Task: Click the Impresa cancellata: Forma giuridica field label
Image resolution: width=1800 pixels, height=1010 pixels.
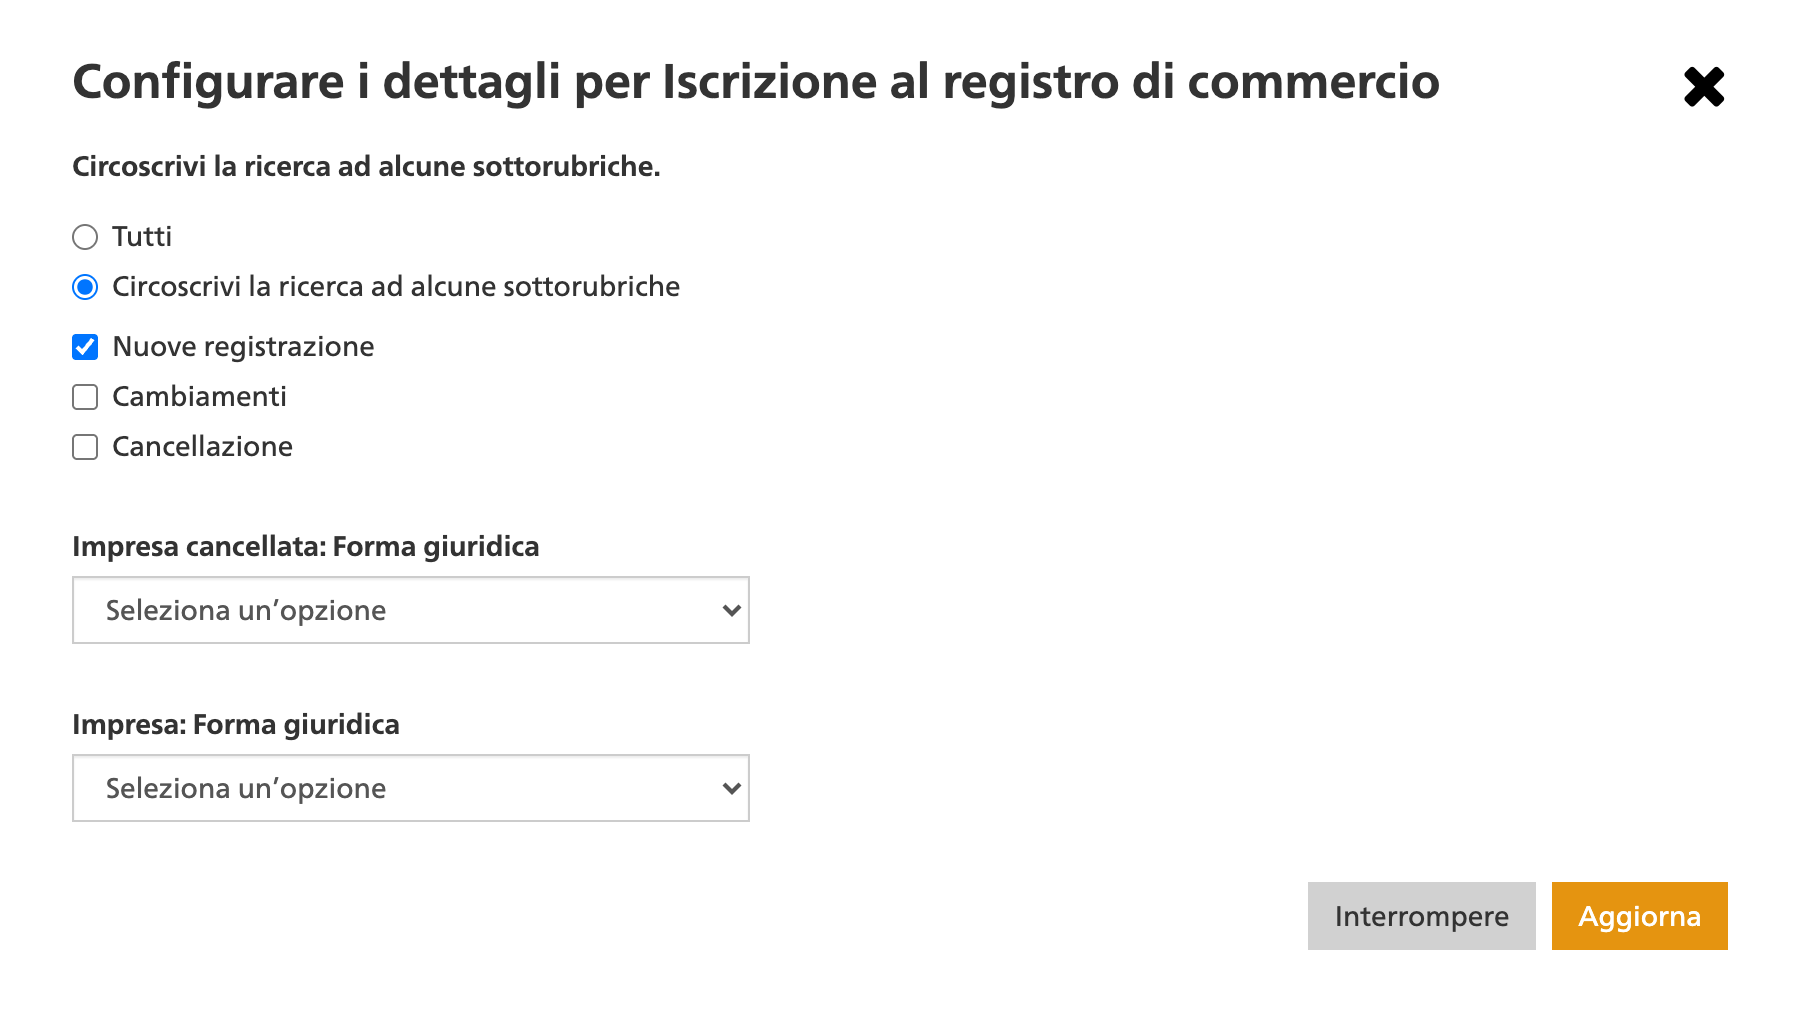Action: [x=306, y=547]
